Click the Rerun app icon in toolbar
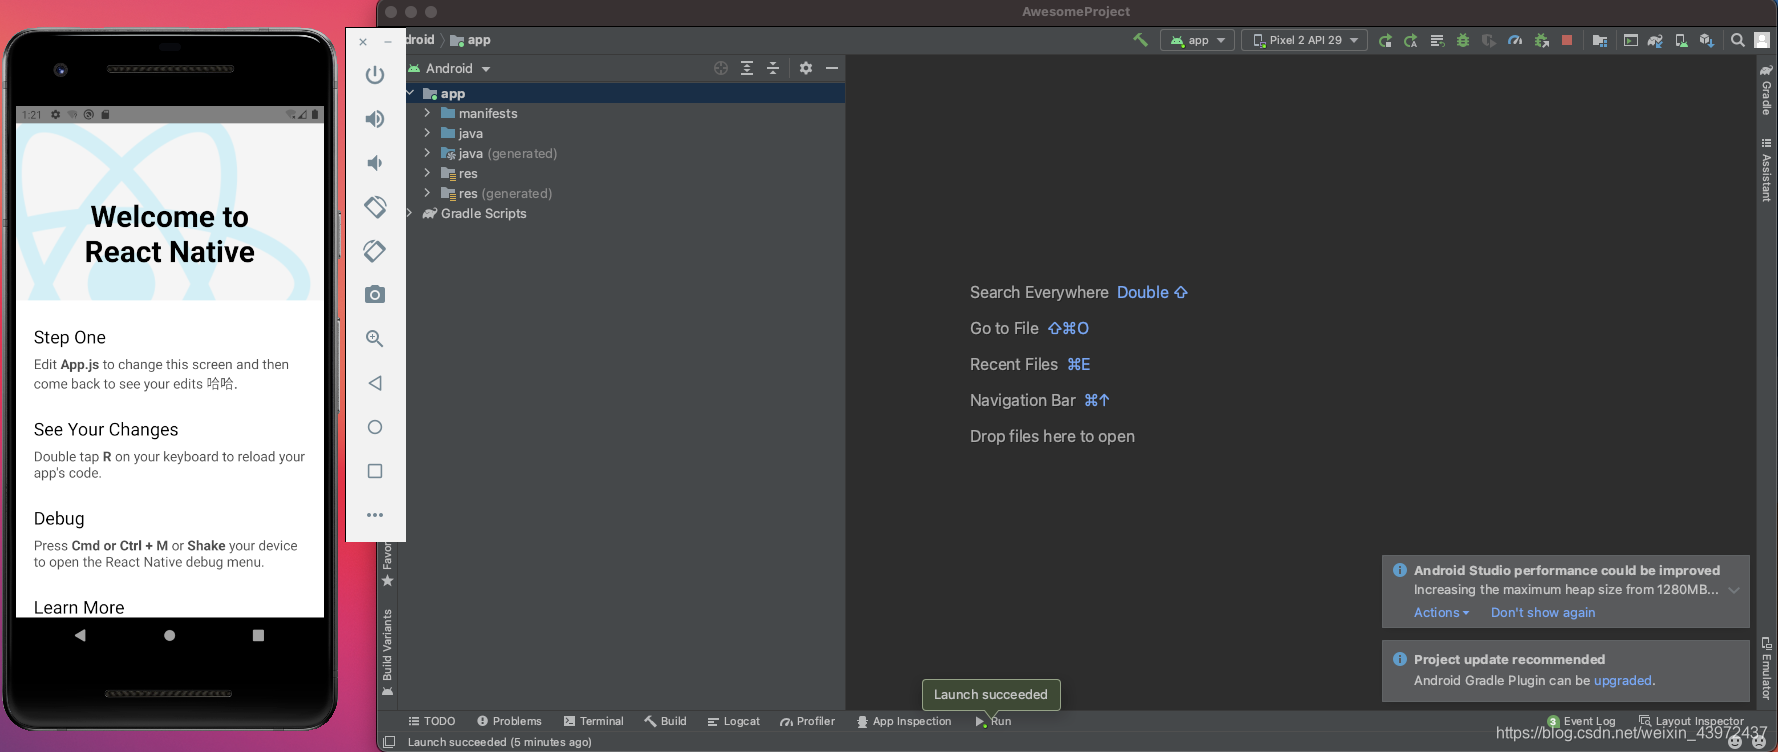The height and width of the screenshot is (752, 1778). point(1385,41)
